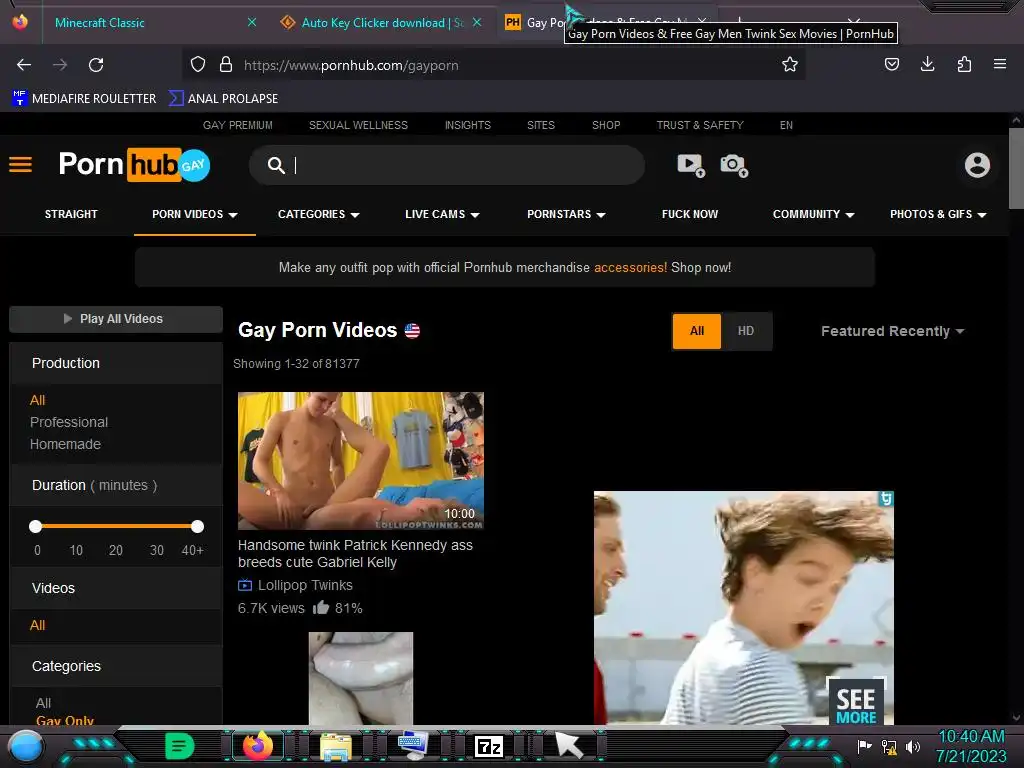Open the user account avatar icon
This screenshot has width=1024, height=768.
(x=977, y=165)
